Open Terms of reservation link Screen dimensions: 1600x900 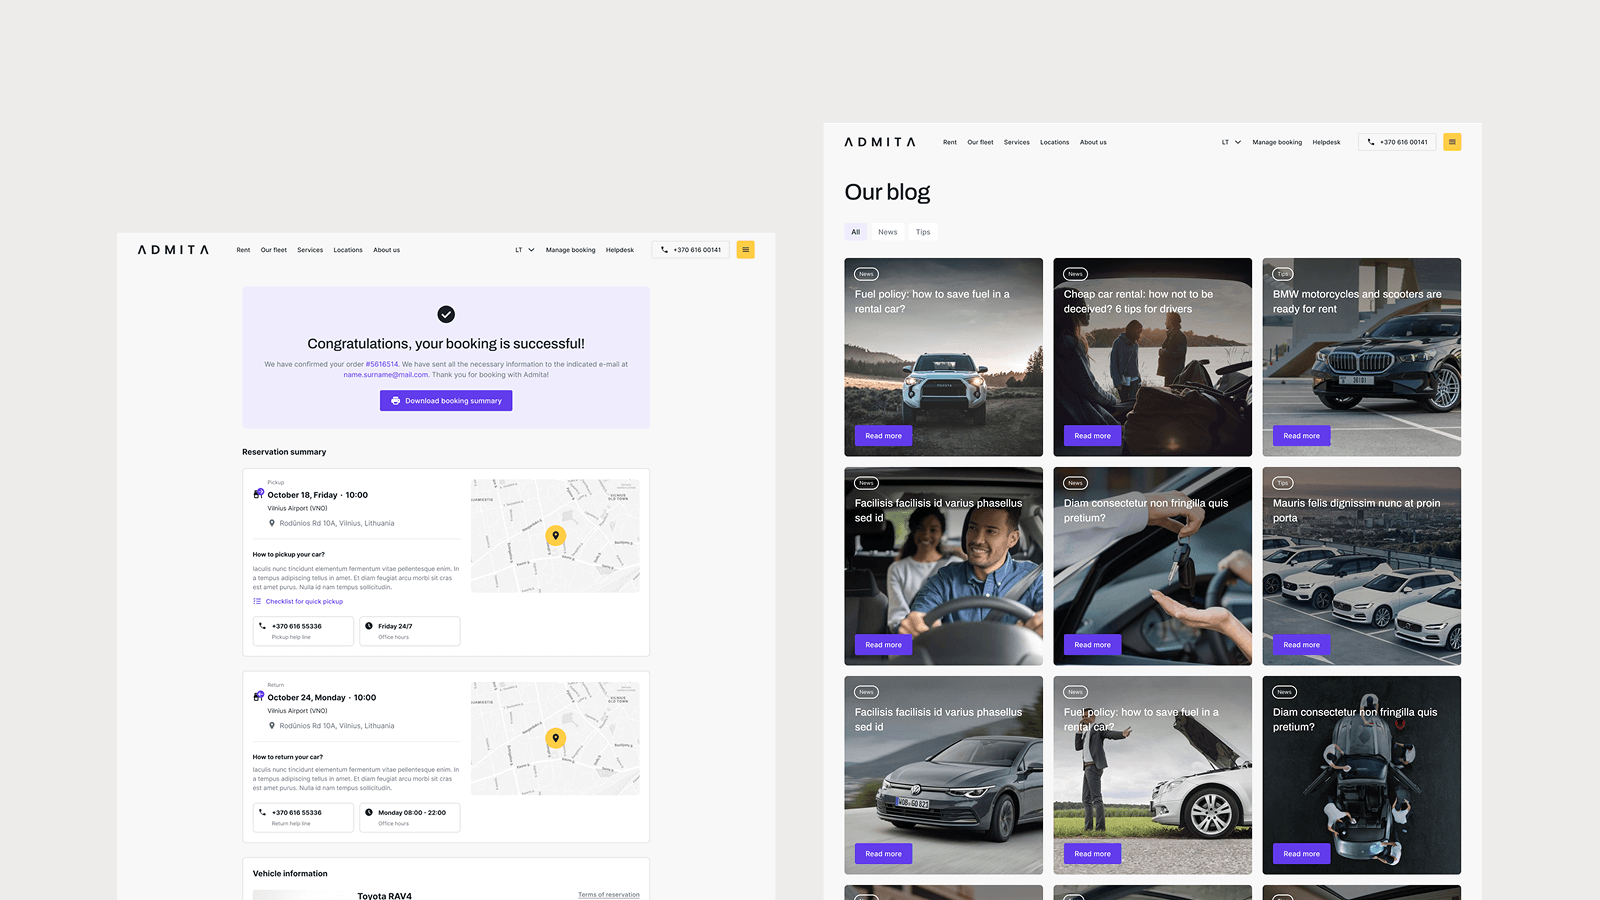pyautogui.click(x=609, y=895)
